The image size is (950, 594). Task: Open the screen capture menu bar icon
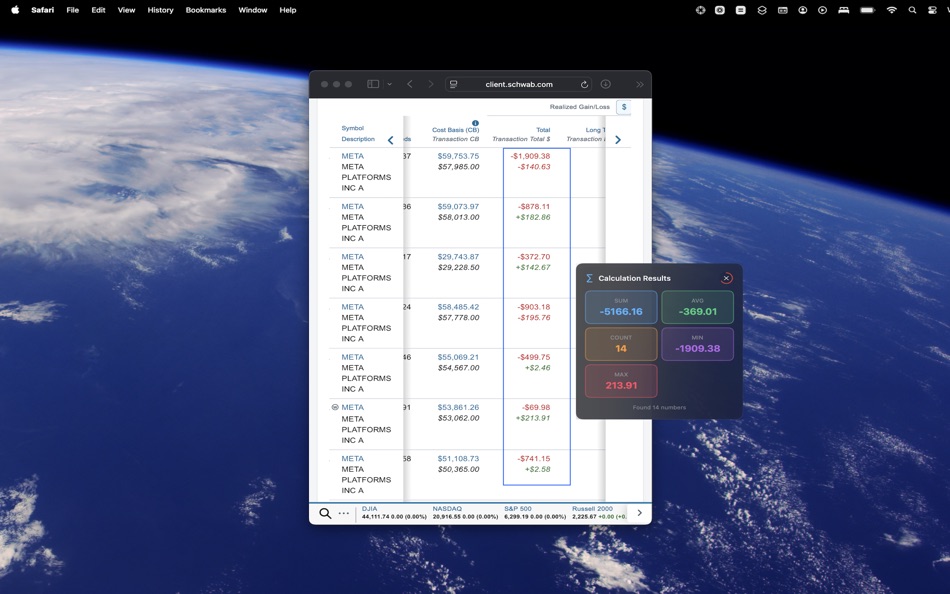click(x=720, y=10)
